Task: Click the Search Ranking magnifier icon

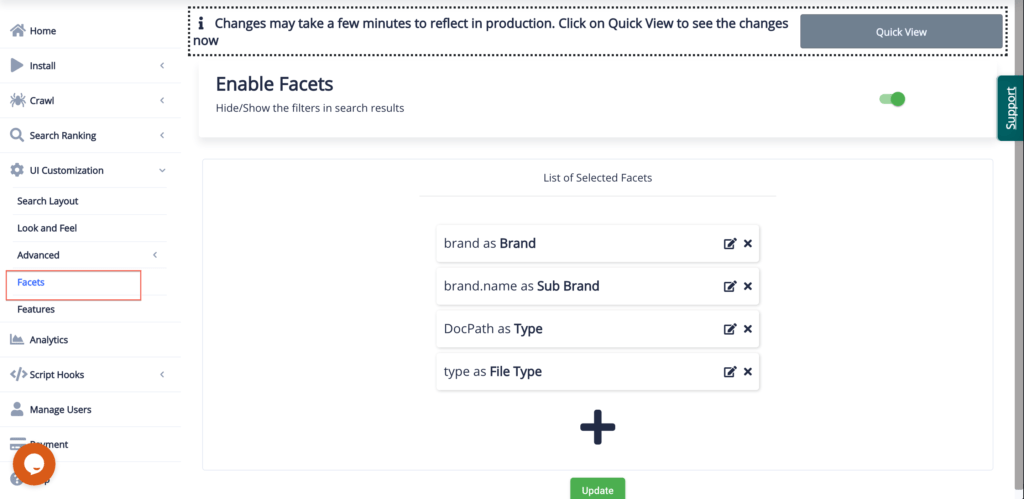Action: pyautogui.click(x=17, y=135)
